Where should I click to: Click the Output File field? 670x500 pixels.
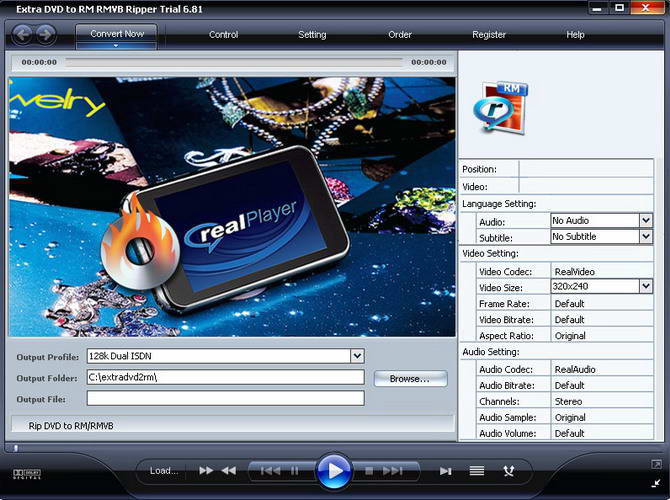(x=226, y=398)
